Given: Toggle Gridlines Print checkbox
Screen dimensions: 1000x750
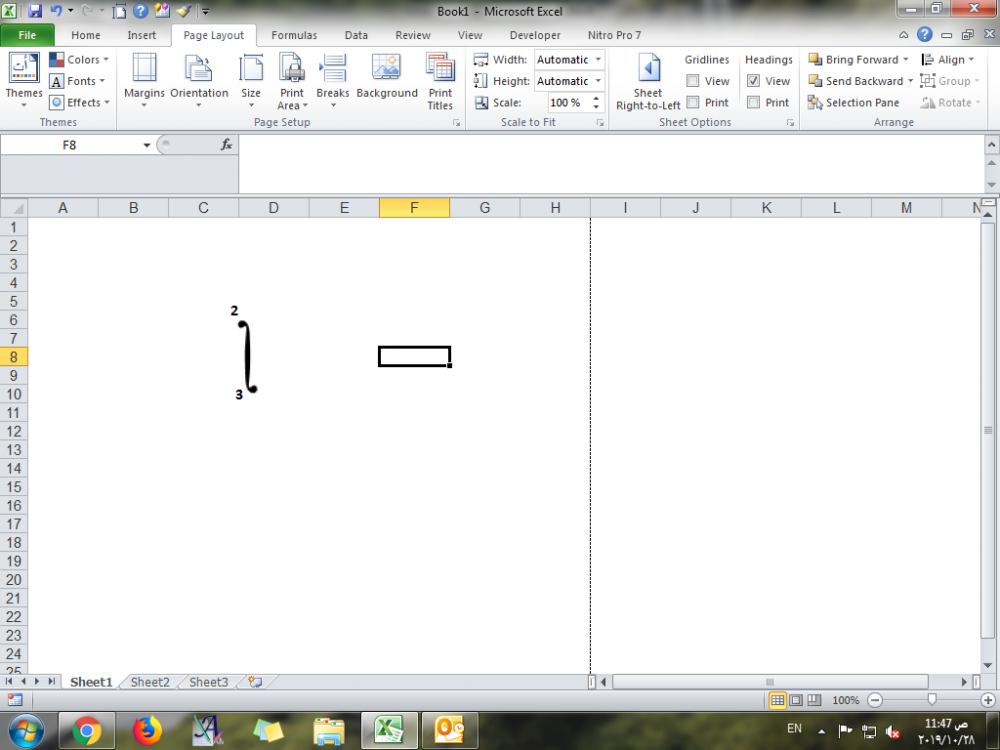Looking at the screenshot, I should [693, 102].
